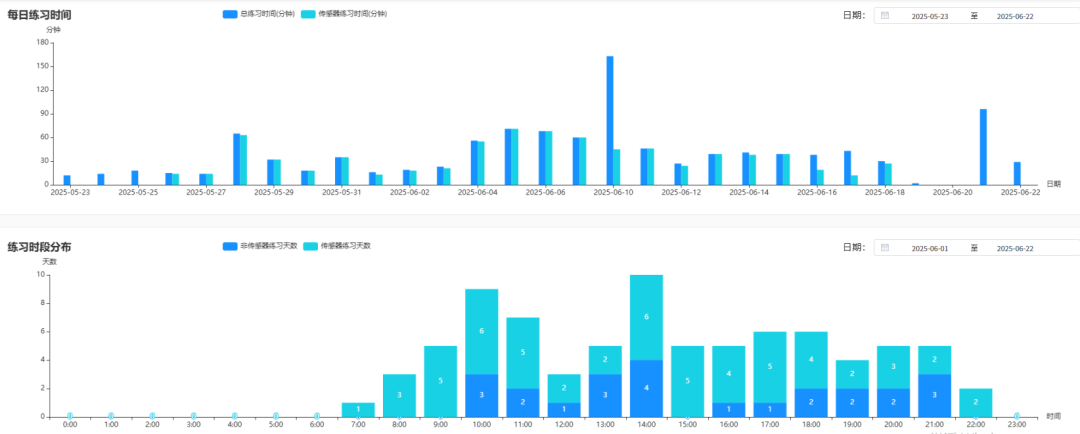Image resolution: width=1080 pixels, height=434 pixels.
Task: Click calendar icon in 练习时段分布 date picker
Action: coord(885,248)
